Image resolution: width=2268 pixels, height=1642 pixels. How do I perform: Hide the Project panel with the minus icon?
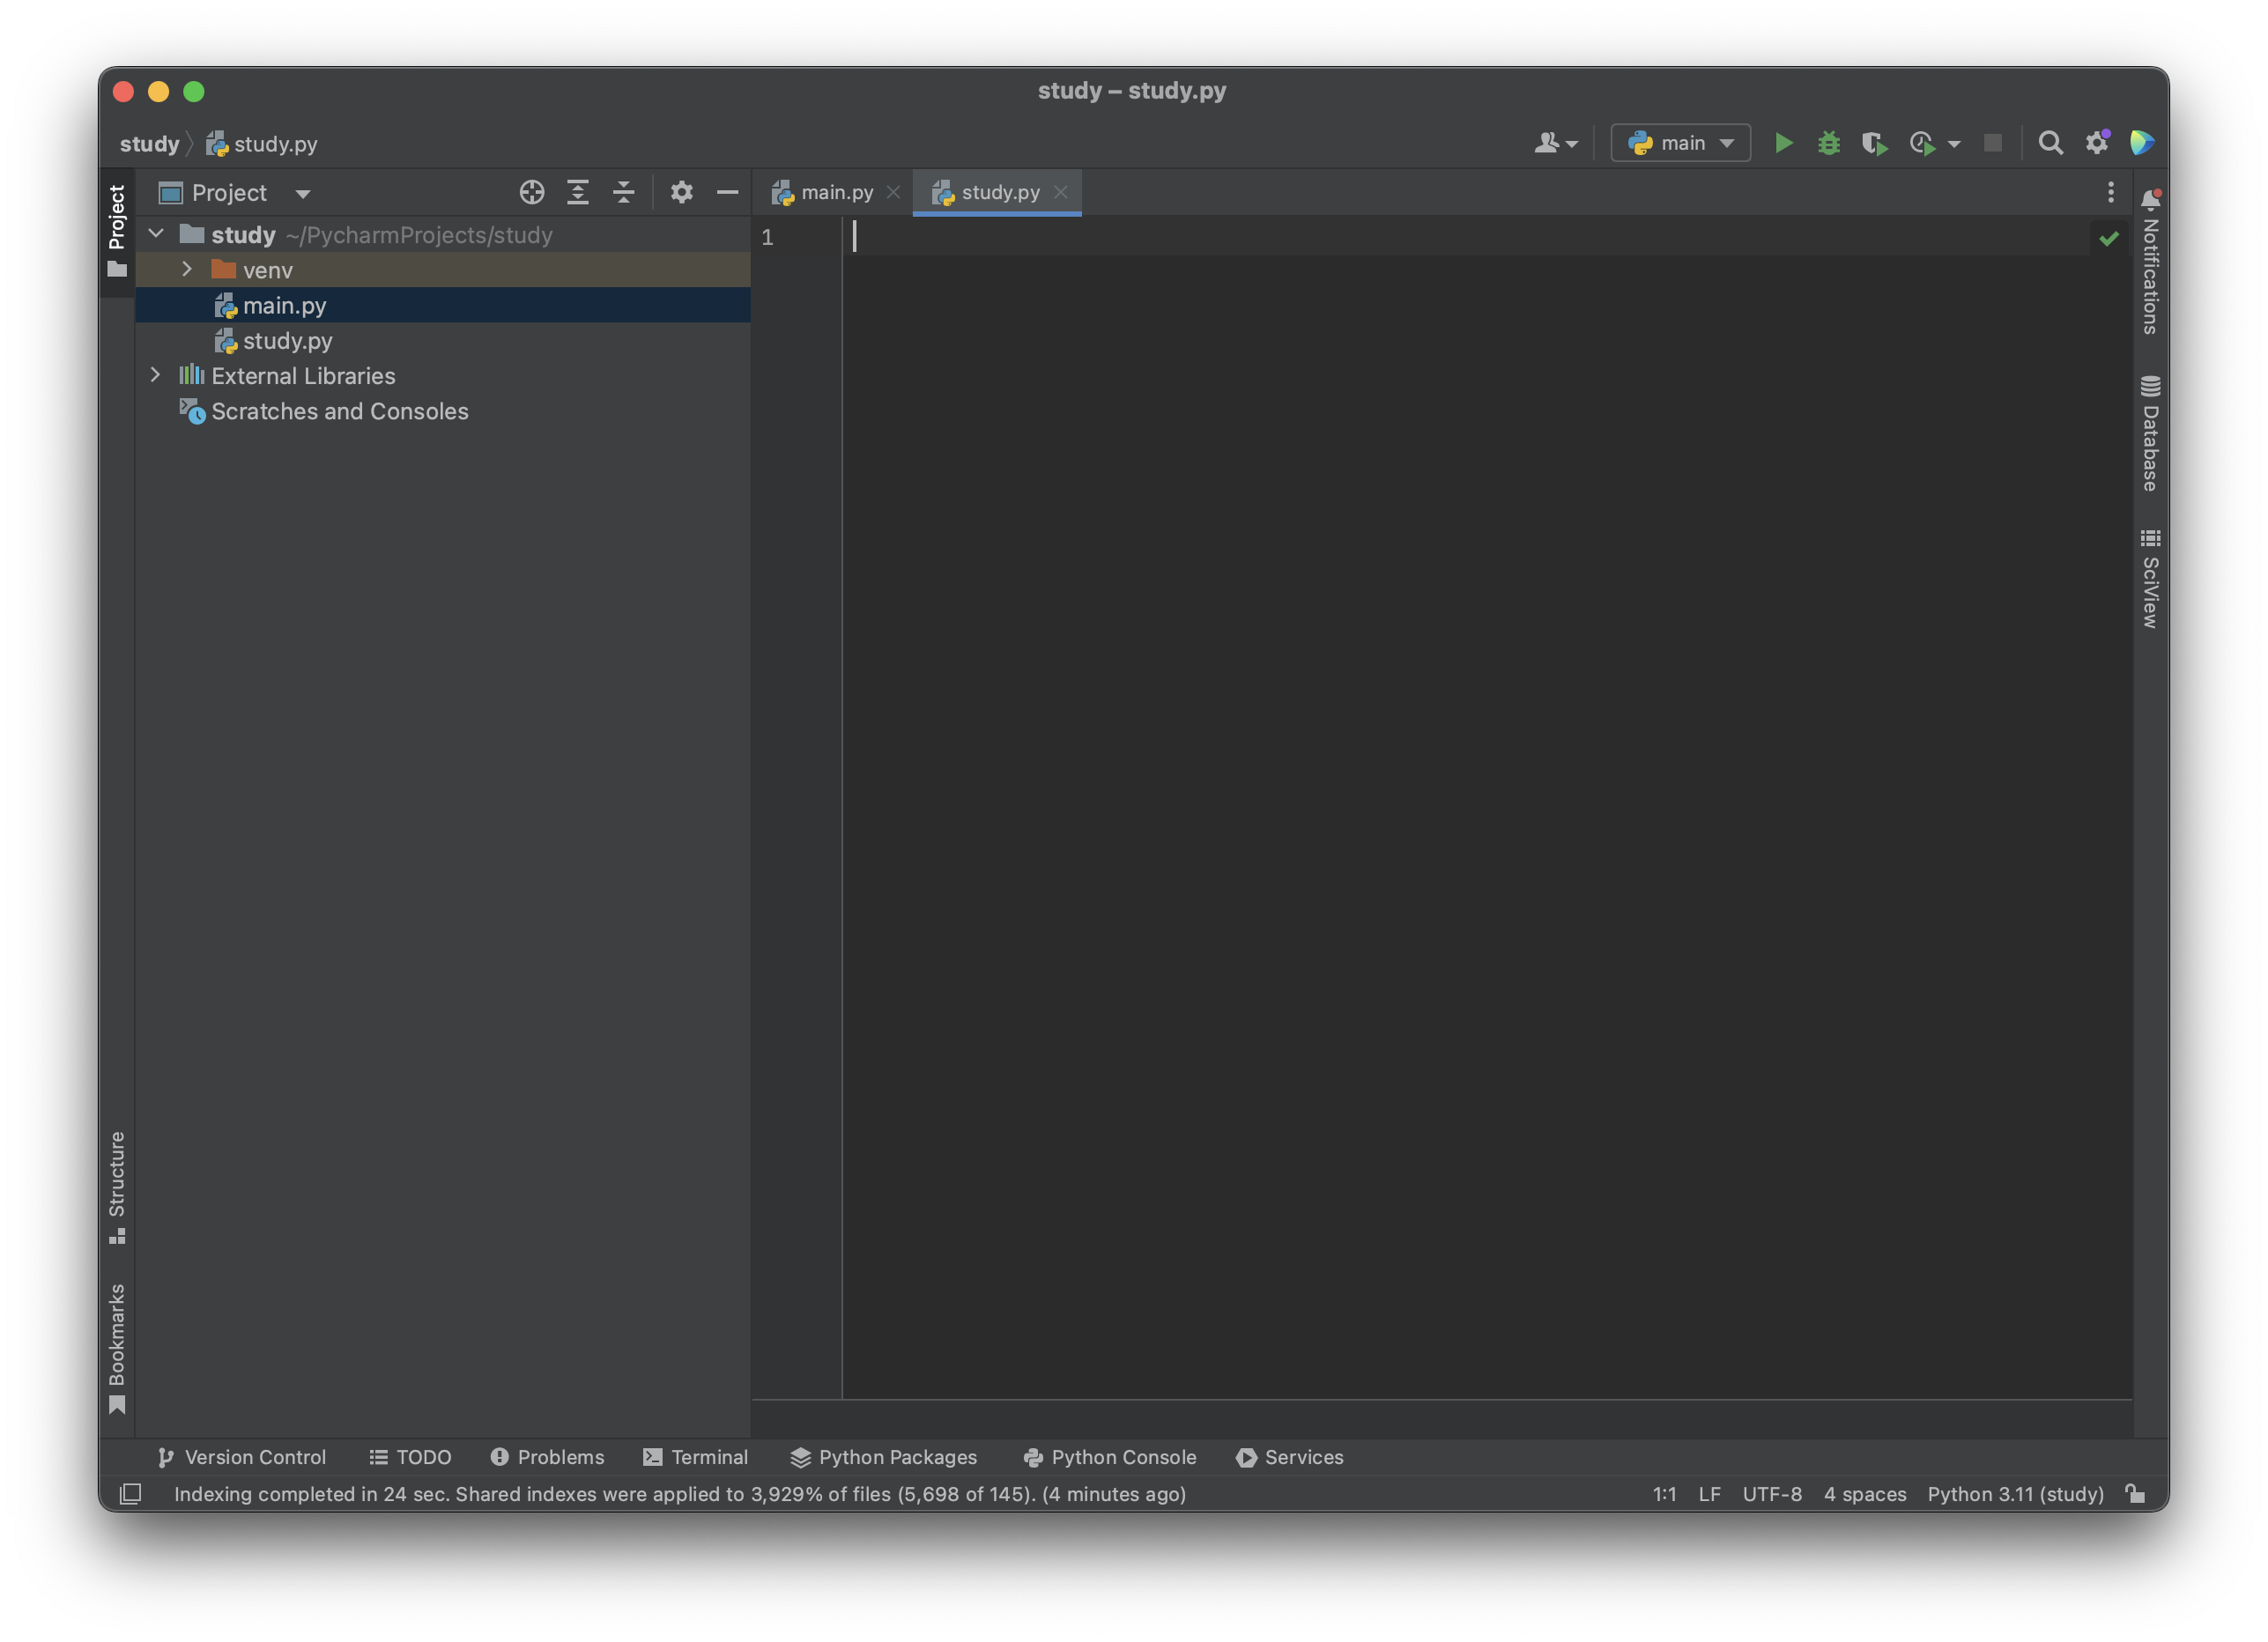pos(727,192)
